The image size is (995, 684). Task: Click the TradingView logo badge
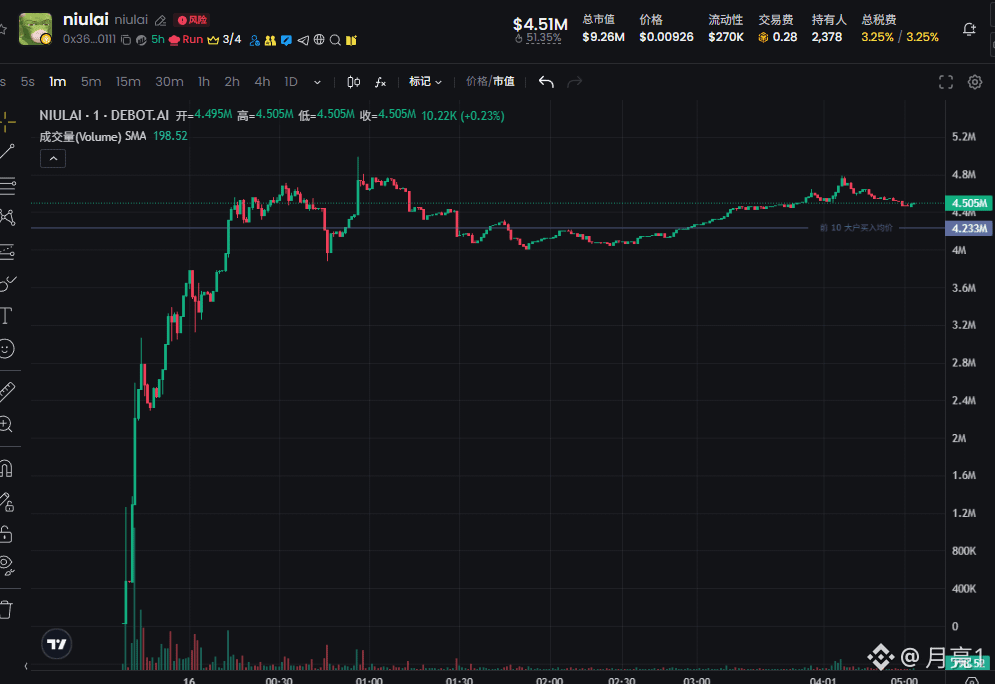[x=56, y=644]
